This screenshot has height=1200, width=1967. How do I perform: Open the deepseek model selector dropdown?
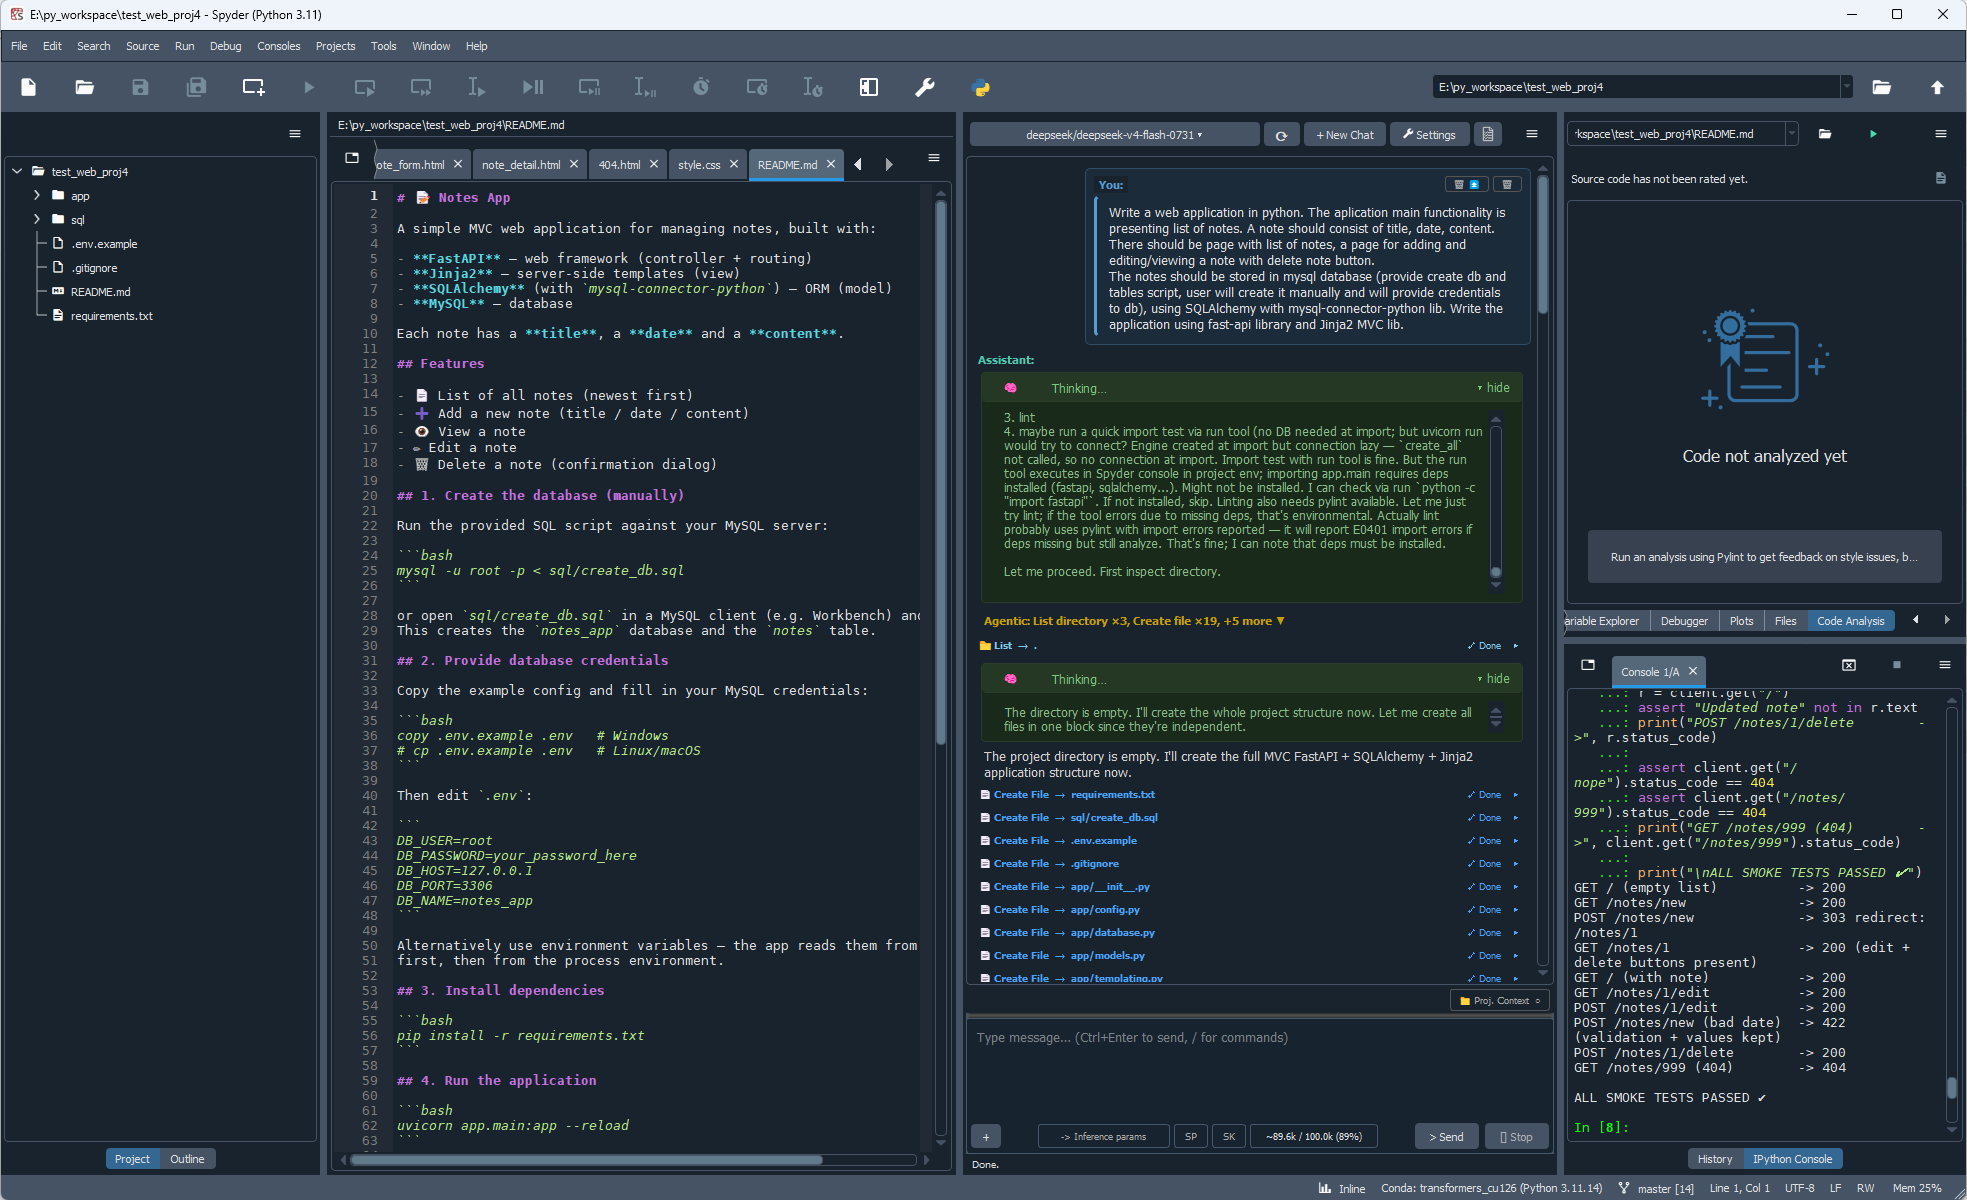1114,135
